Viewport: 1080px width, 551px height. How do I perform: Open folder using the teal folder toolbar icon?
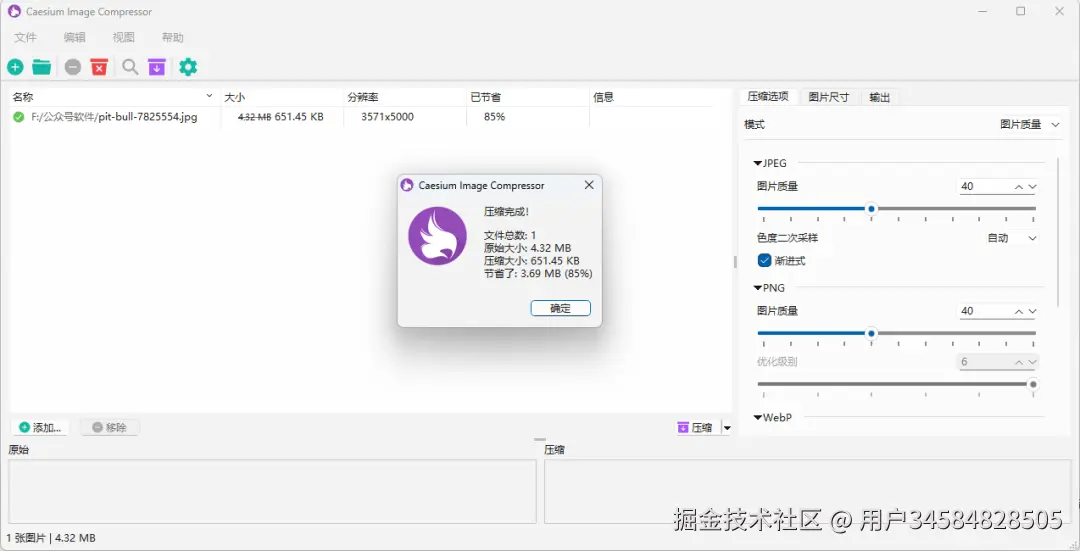pos(41,67)
